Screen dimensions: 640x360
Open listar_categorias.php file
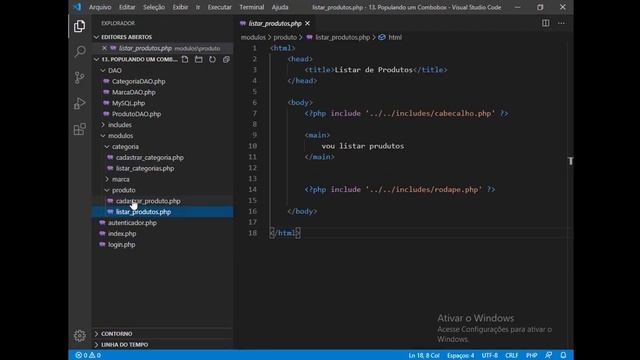(144, 169)
